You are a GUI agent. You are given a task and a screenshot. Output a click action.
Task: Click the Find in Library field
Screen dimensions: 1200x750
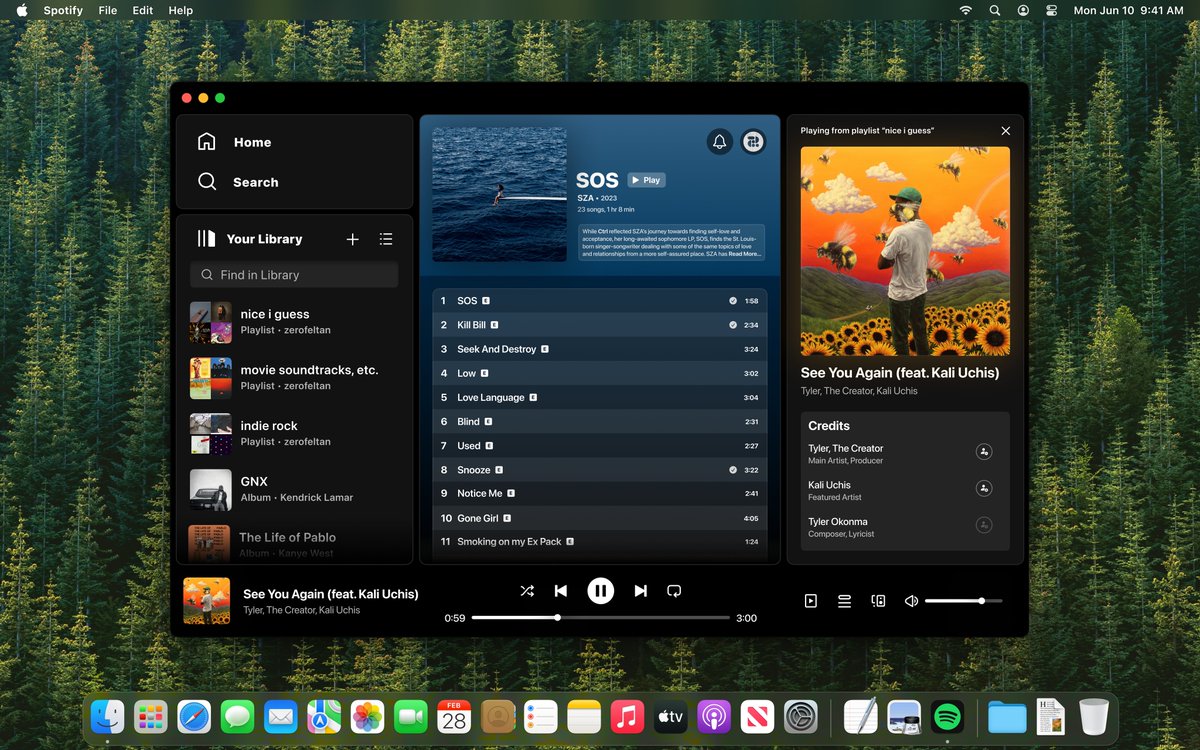coord(294,274)
